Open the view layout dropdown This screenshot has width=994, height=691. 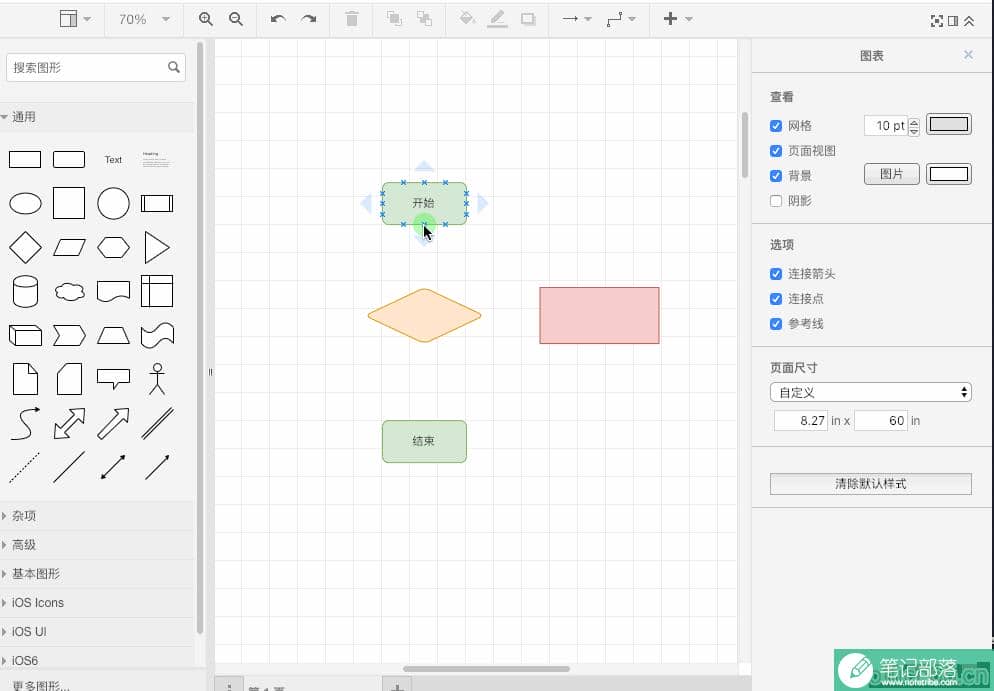[x=75, y=19]
